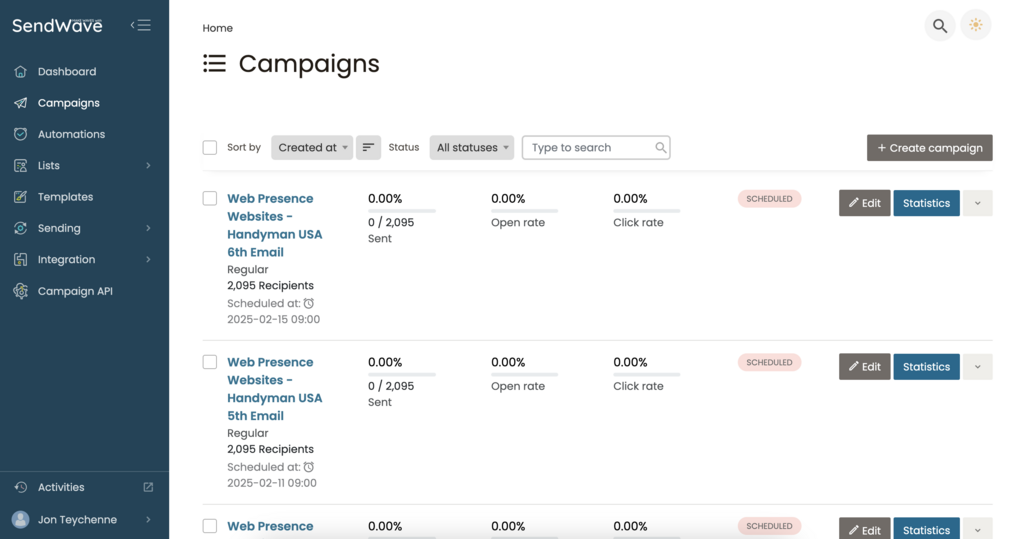Open Templates in the sidebar menu
This screenshot has width=1024, height=539.
[x=65, y=197]
